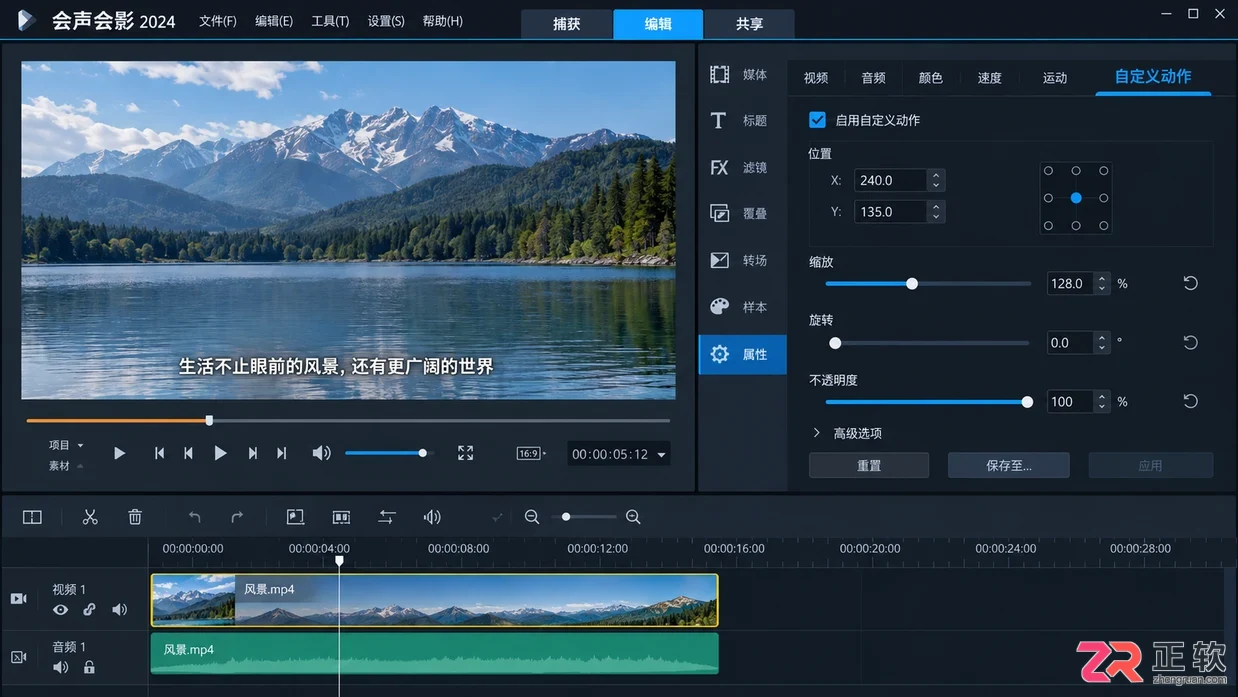Switch to the 捕获 workspace tab
The height and width of the screenshot is (697, 1238).
567,24
